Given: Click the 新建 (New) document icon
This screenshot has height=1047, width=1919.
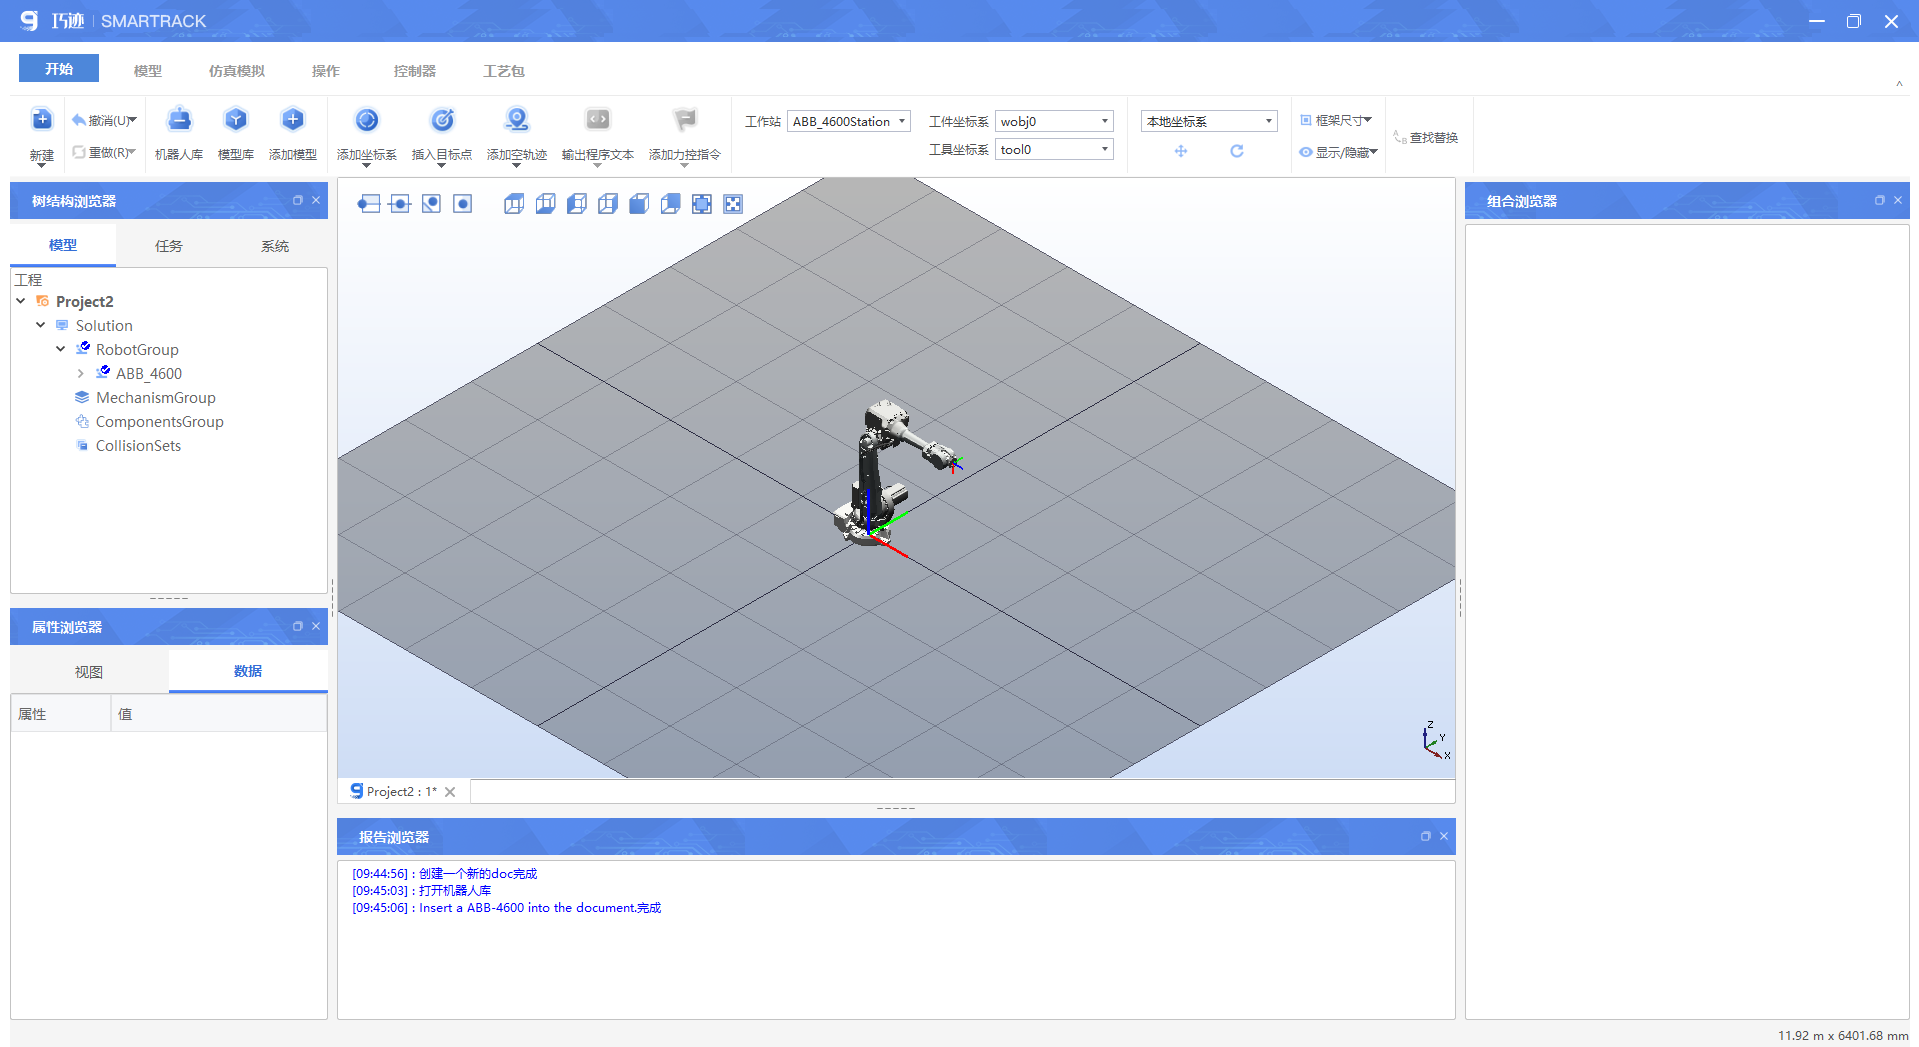Looking at the screenshot, I should point(41,120).
